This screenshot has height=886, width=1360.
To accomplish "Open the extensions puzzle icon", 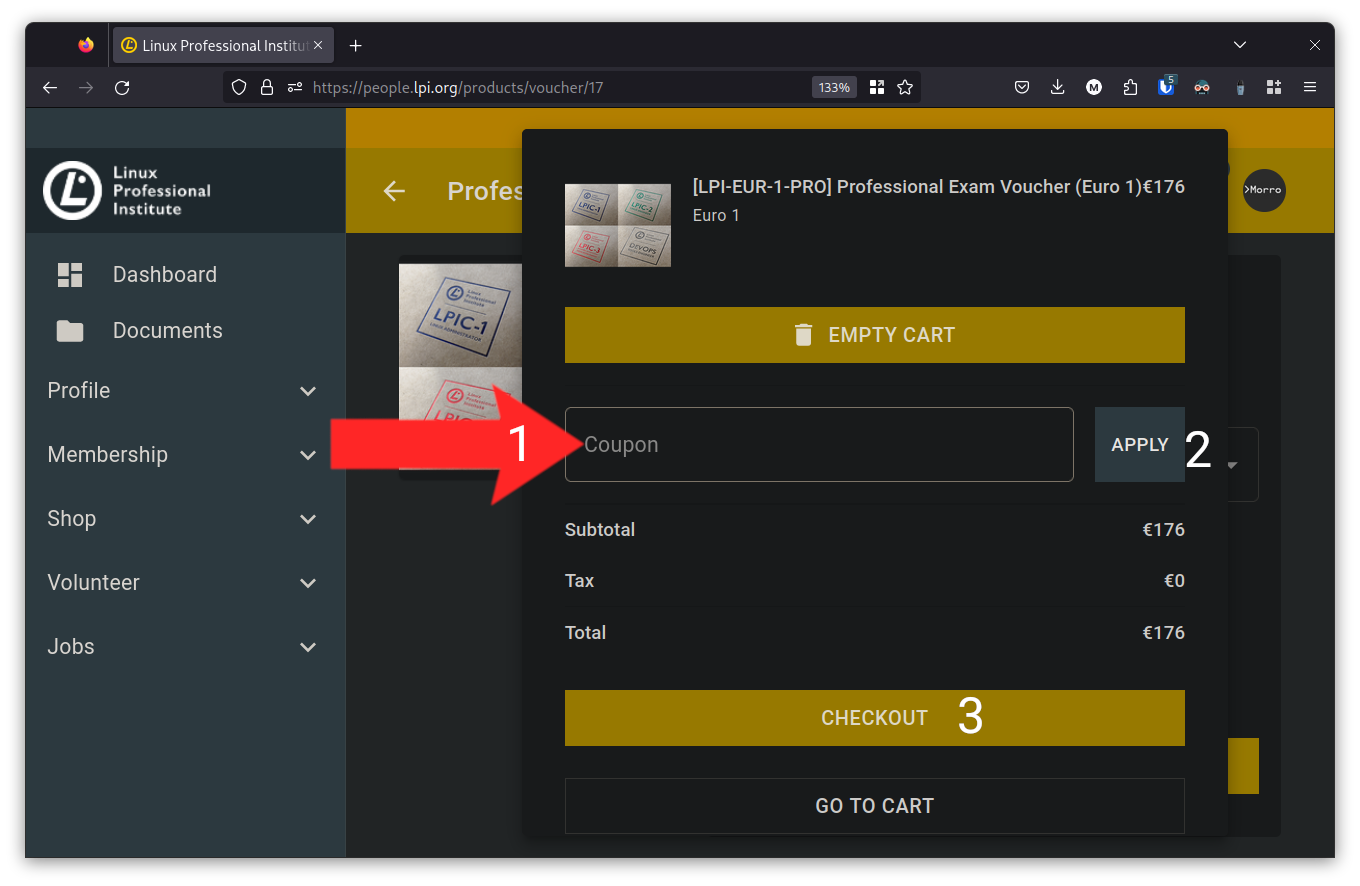I will pyautogui.click(x=1130, y=88).
